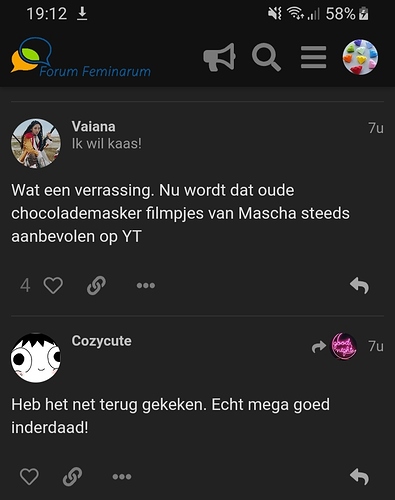This screenshot has height=500, width=395.
Task: Open the megaphone announcements icon
Action: point(219,57)
